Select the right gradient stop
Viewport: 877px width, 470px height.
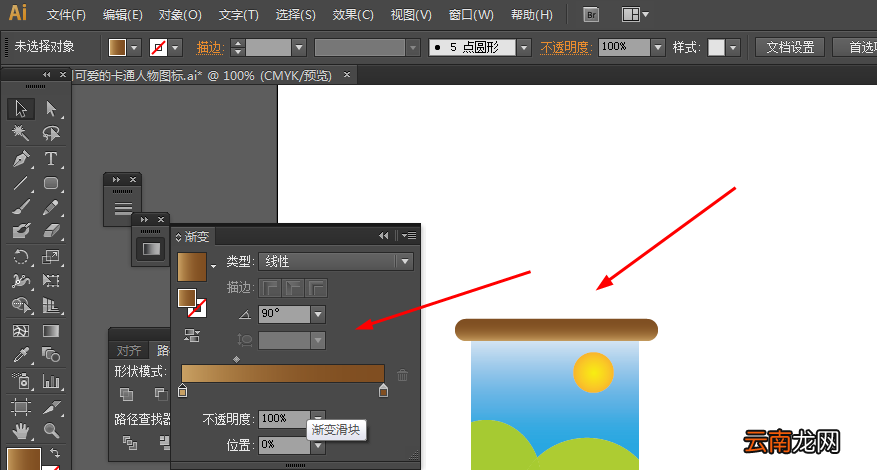click(383, 391)
